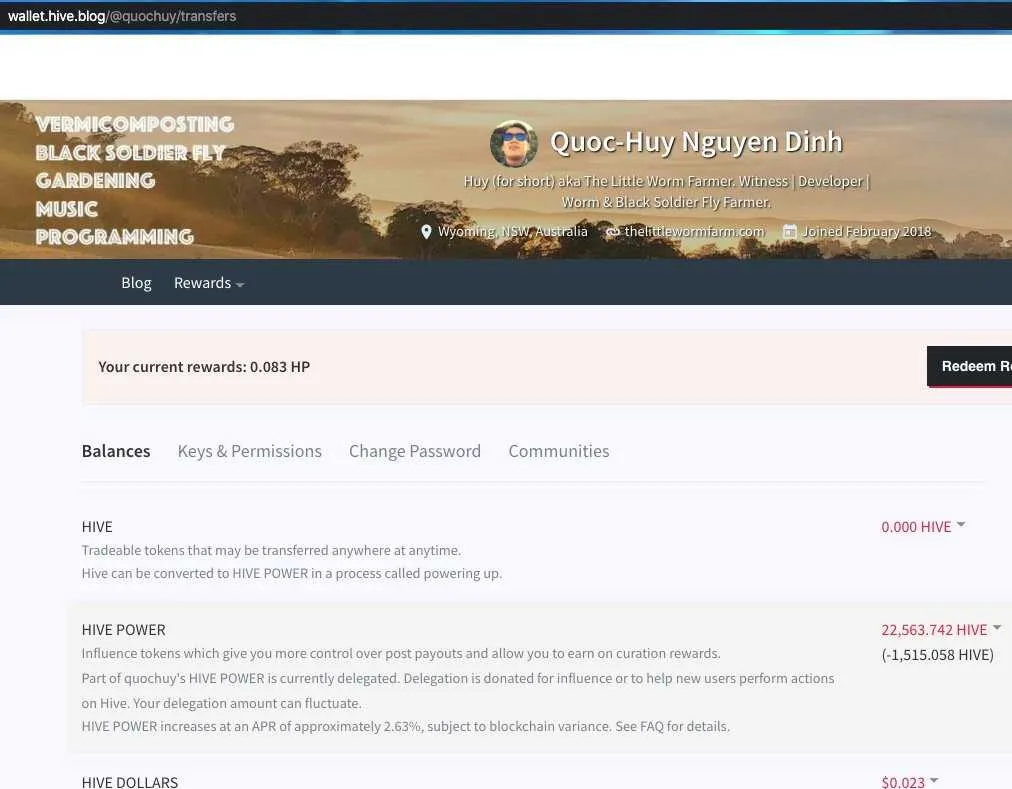Open thelittlewormfarm.com website link
This screenshot has width=1012, height=789.
pyautogui.click(x=694, y=232)
